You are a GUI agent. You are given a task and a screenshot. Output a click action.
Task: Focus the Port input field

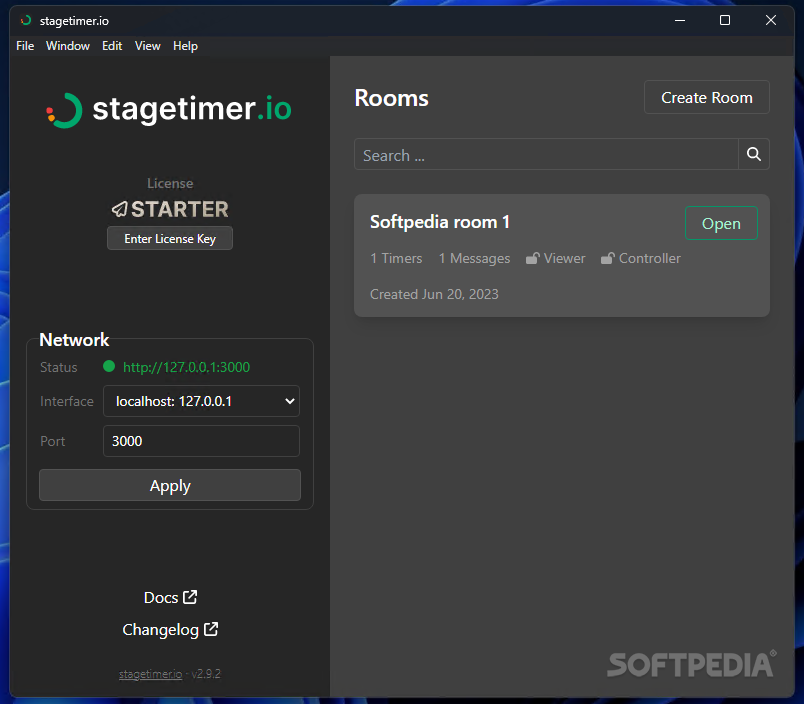pos(201,441)
